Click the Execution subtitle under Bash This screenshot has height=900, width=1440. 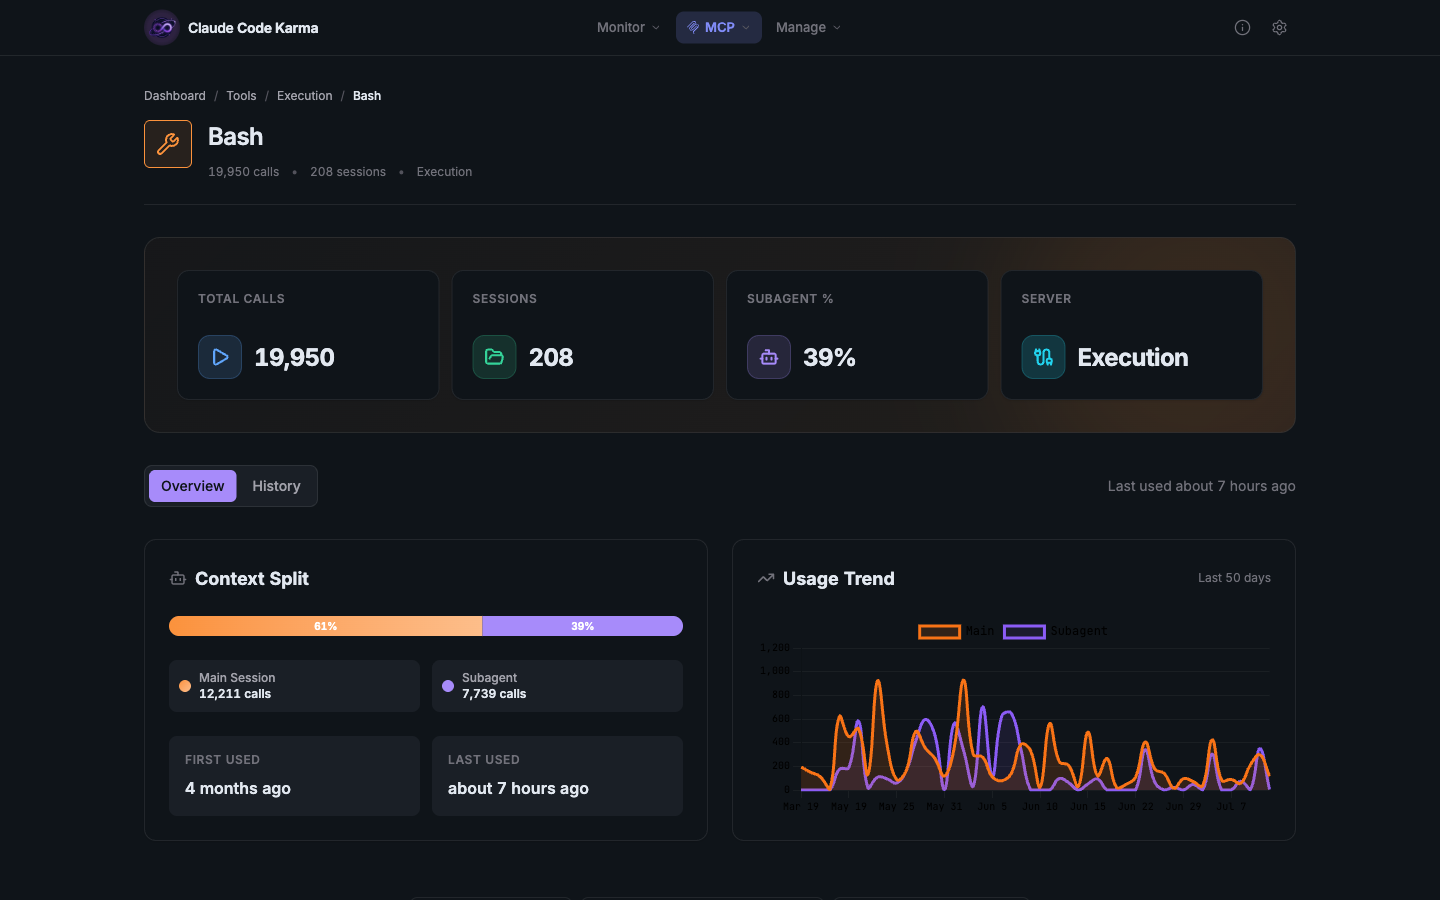(x=444, y=172)
